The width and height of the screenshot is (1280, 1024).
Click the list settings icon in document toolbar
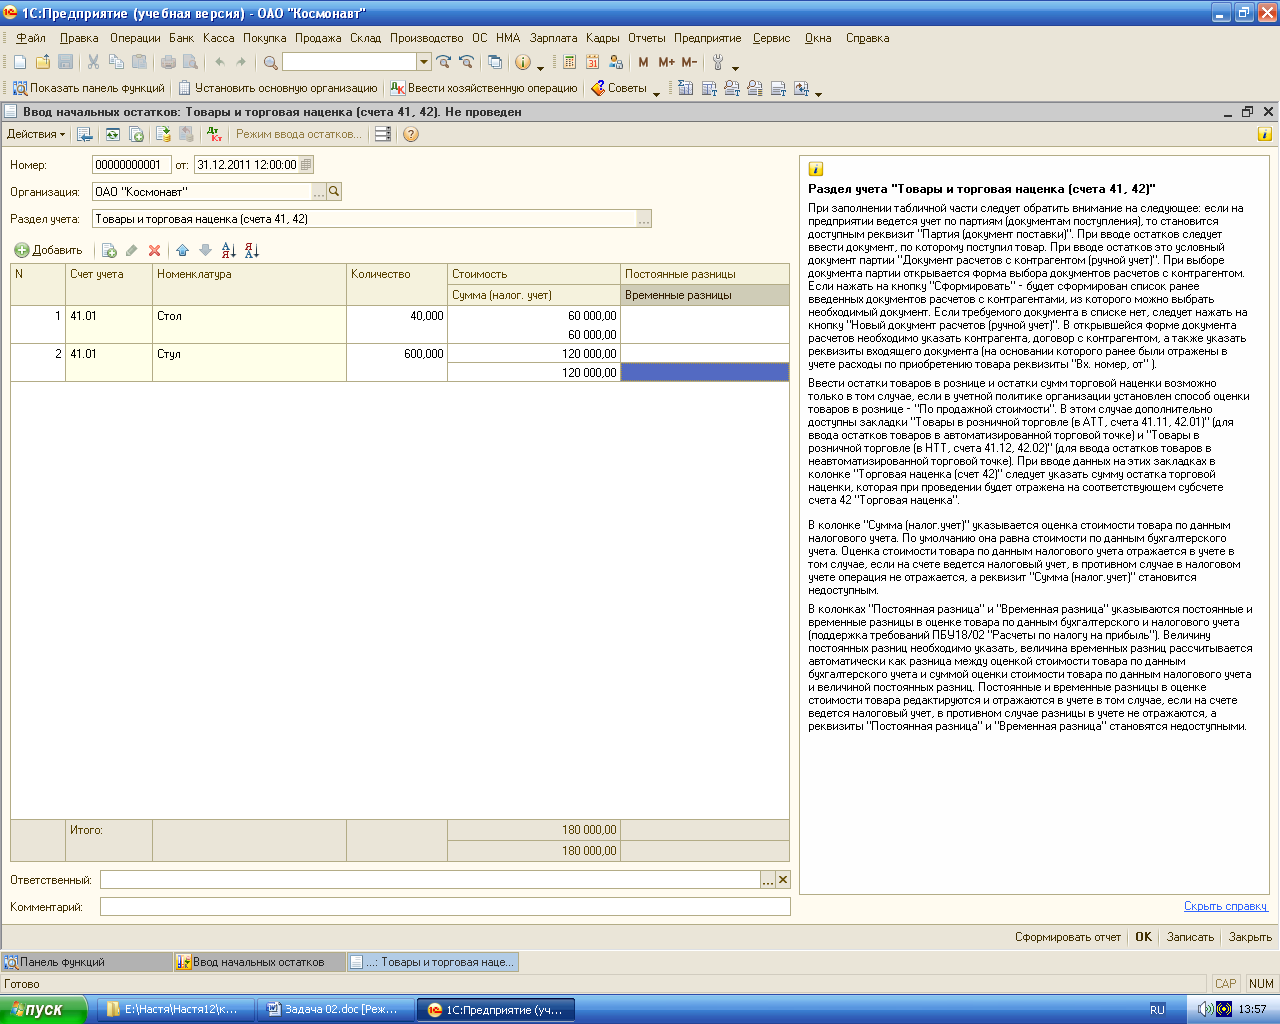[382, 134]
